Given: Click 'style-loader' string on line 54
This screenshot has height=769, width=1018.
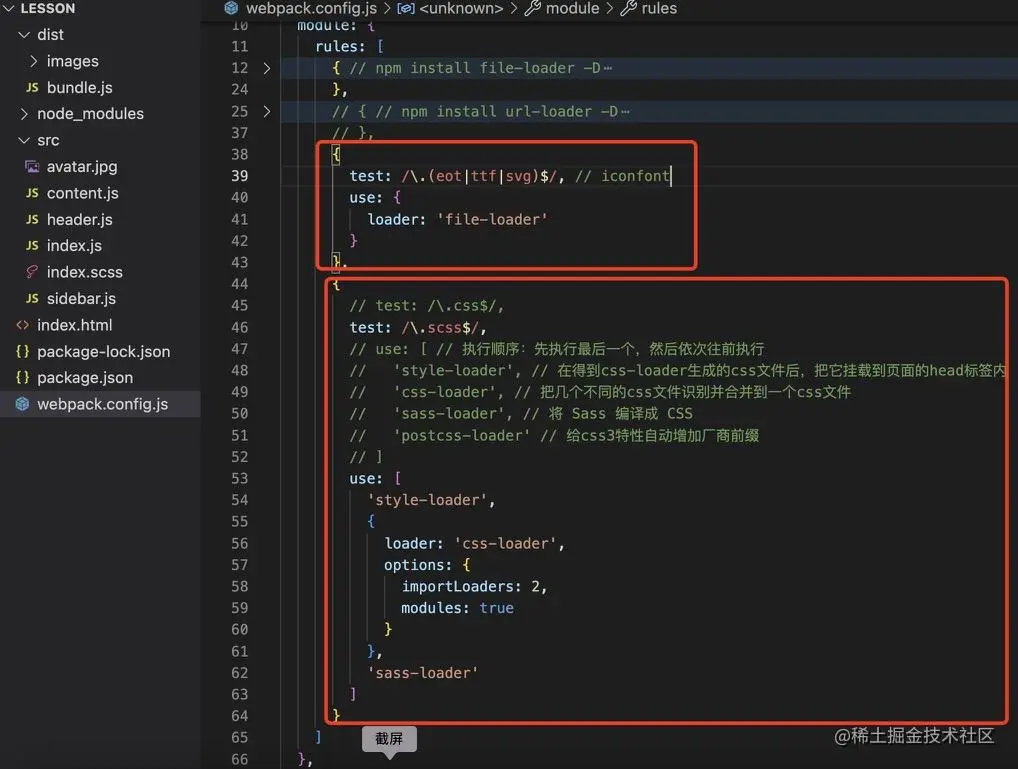Looking at the screenshot, I should pyautogui.click(x=427, y=500).
